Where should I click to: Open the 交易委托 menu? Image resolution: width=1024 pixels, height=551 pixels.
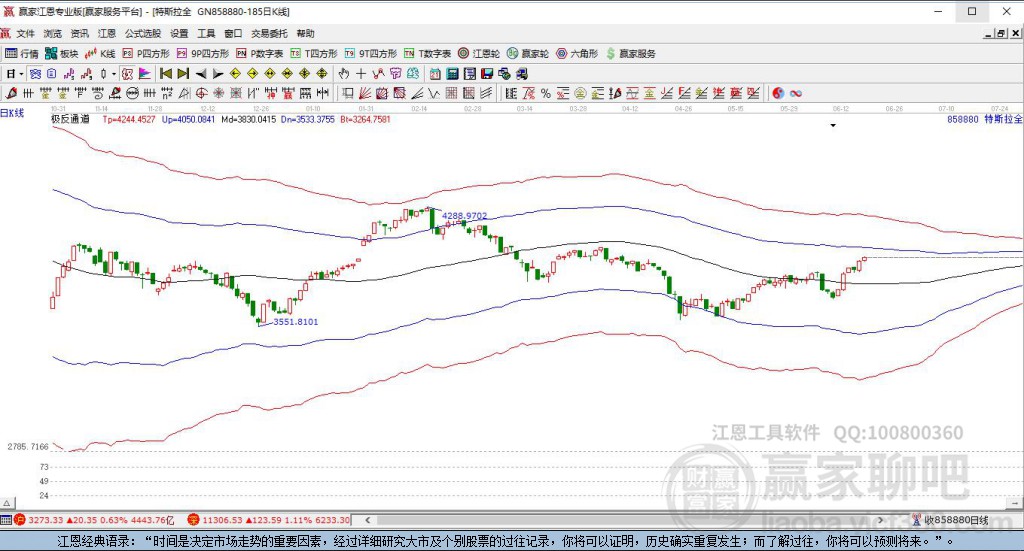(270, 33)
